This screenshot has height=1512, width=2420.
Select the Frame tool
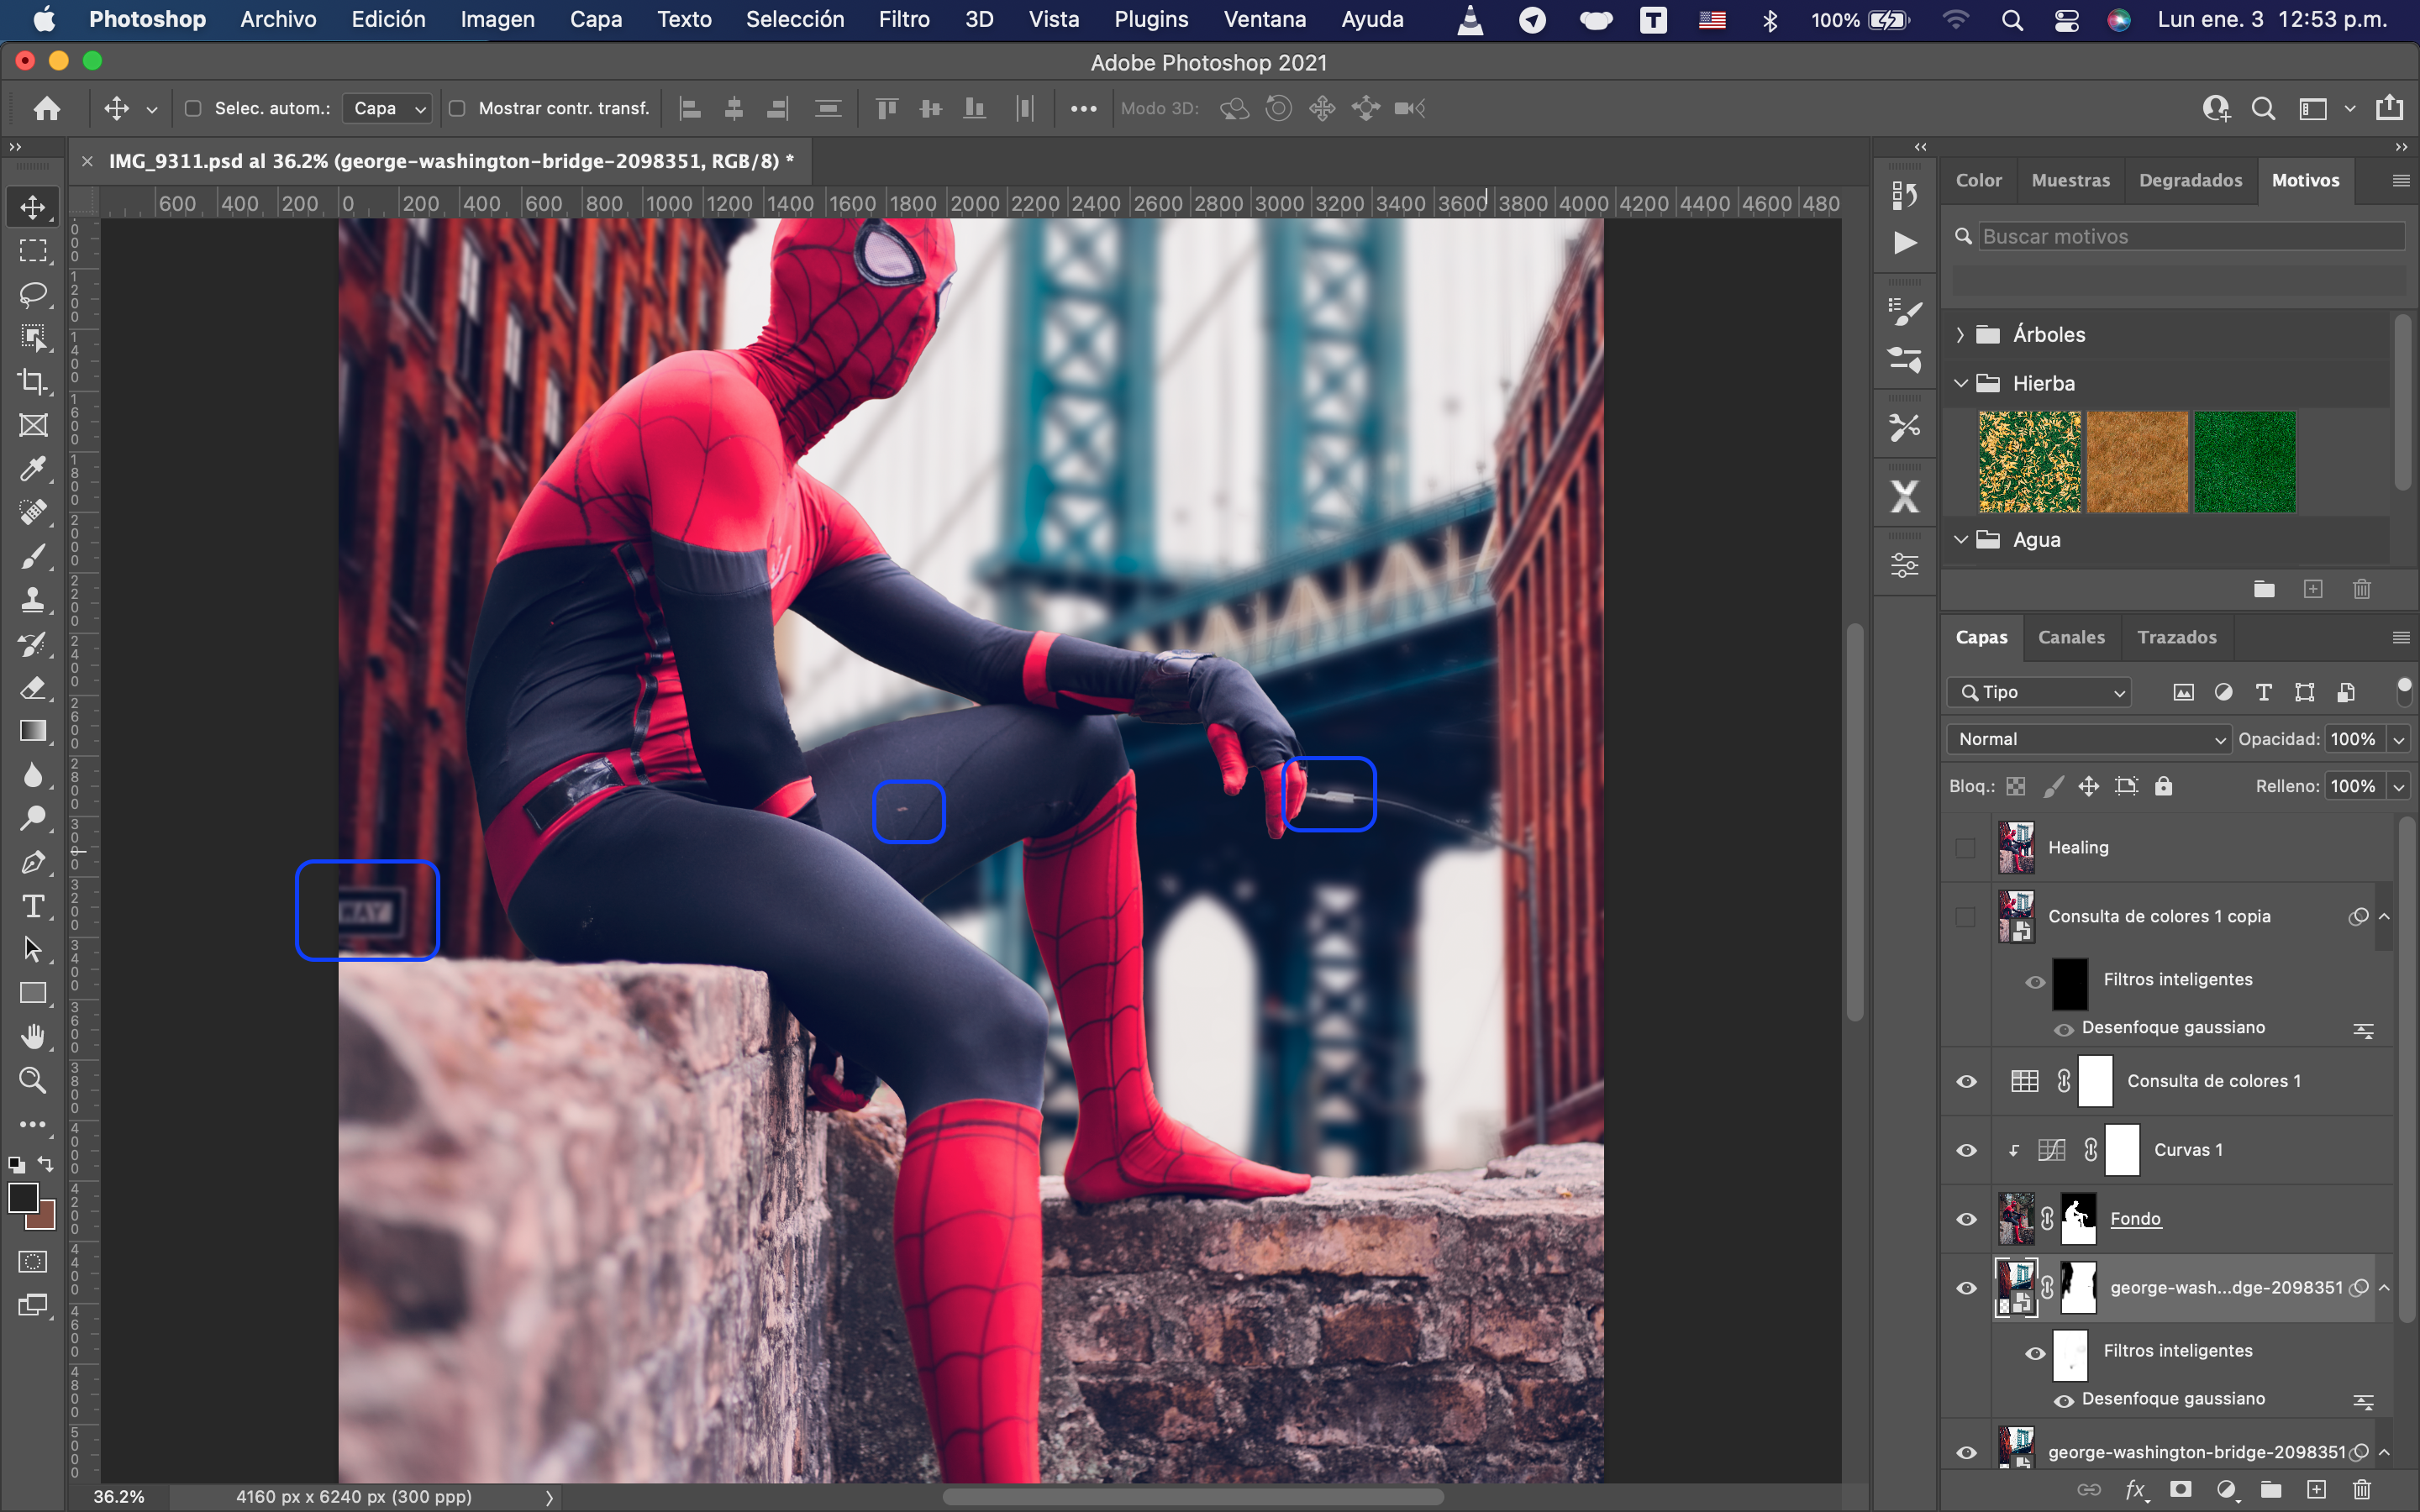click(x=33, y=425)
